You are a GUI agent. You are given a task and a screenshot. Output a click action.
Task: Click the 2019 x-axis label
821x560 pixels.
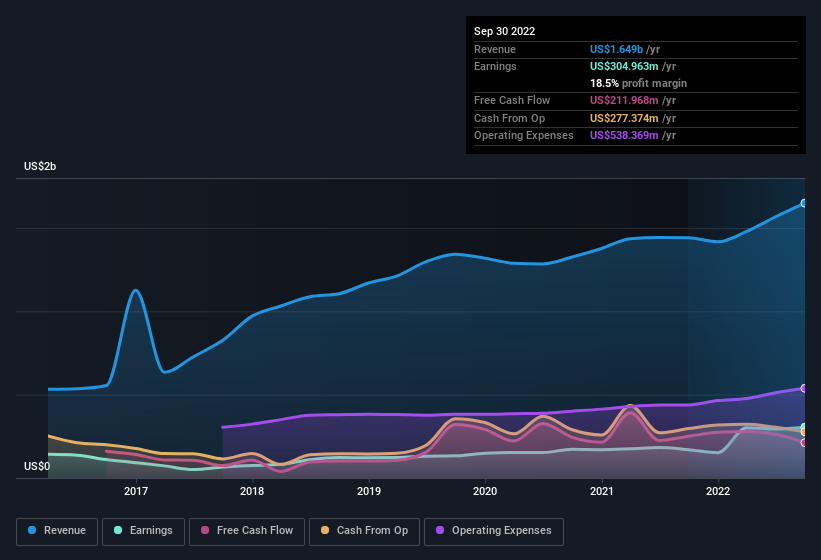(369, 491)
